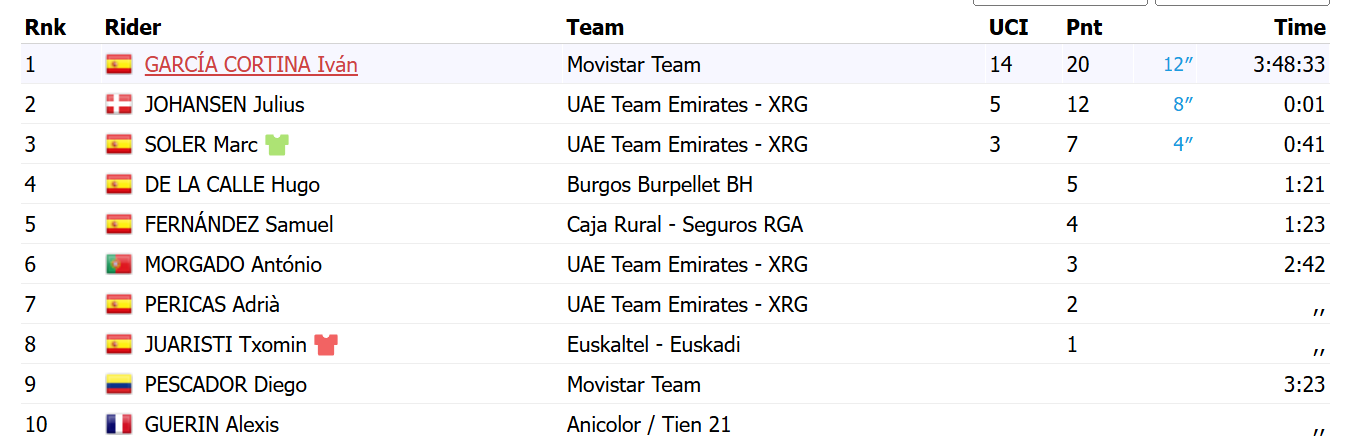
Task: Click the Portuguese flag beside MORGADO António
Action: point(119,265)
